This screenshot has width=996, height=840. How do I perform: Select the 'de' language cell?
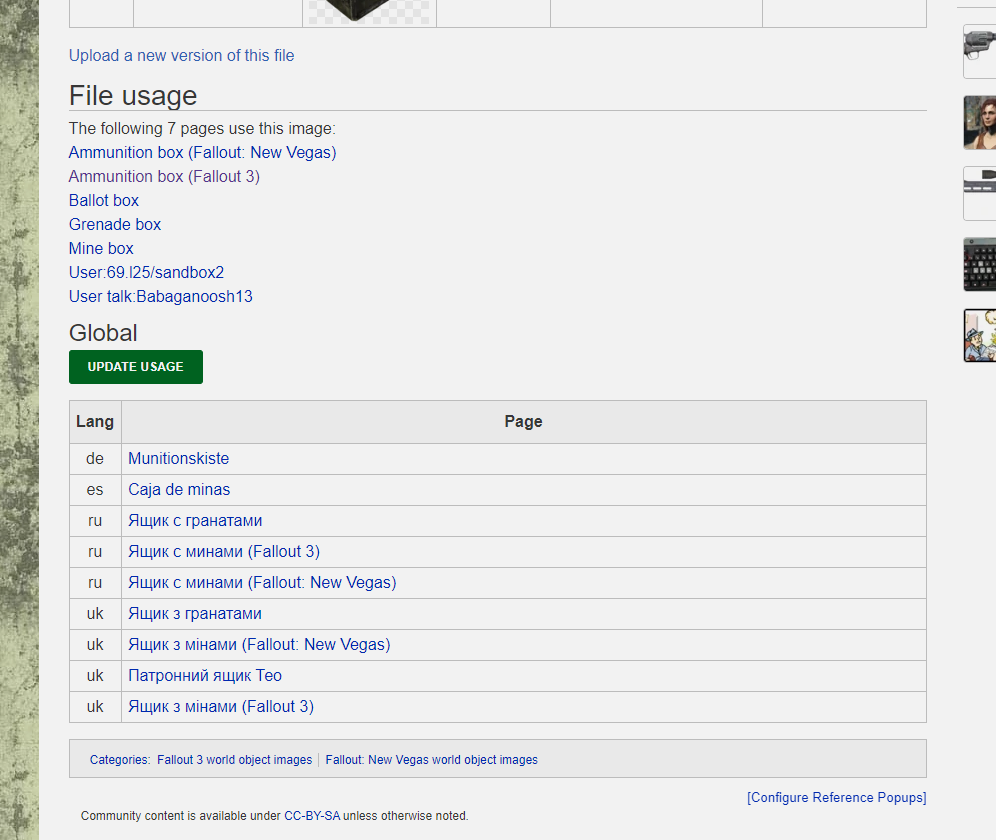[x=95, y=459]
